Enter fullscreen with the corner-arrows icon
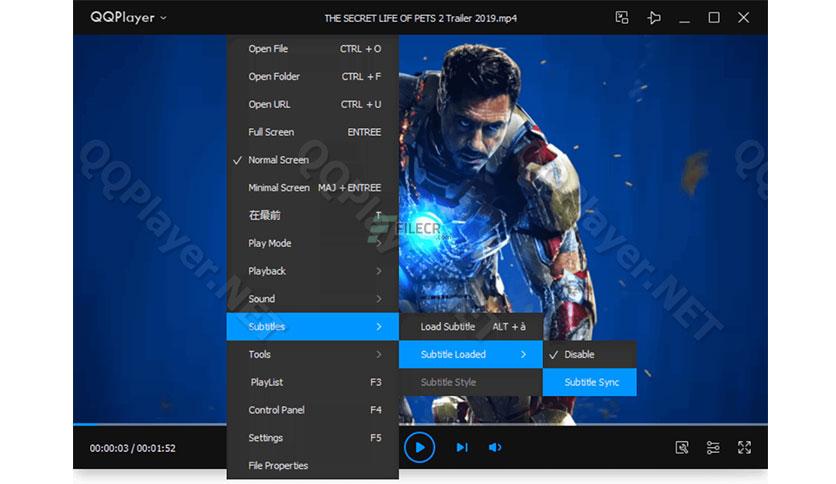This screenshot has height=484, width=836. point(744,447)
